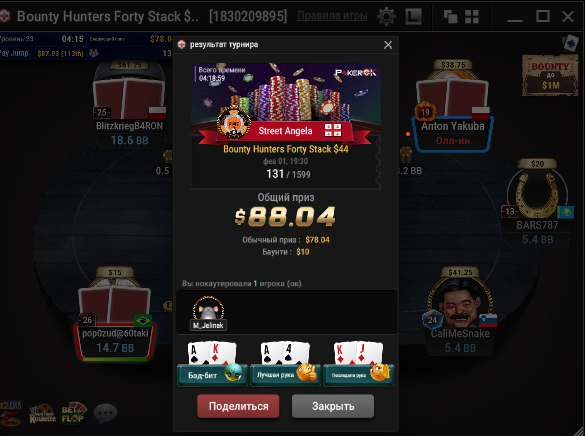This screenshot has height=436, width=585.
Task: Click the table layout L icon
Action: (413, 16)
